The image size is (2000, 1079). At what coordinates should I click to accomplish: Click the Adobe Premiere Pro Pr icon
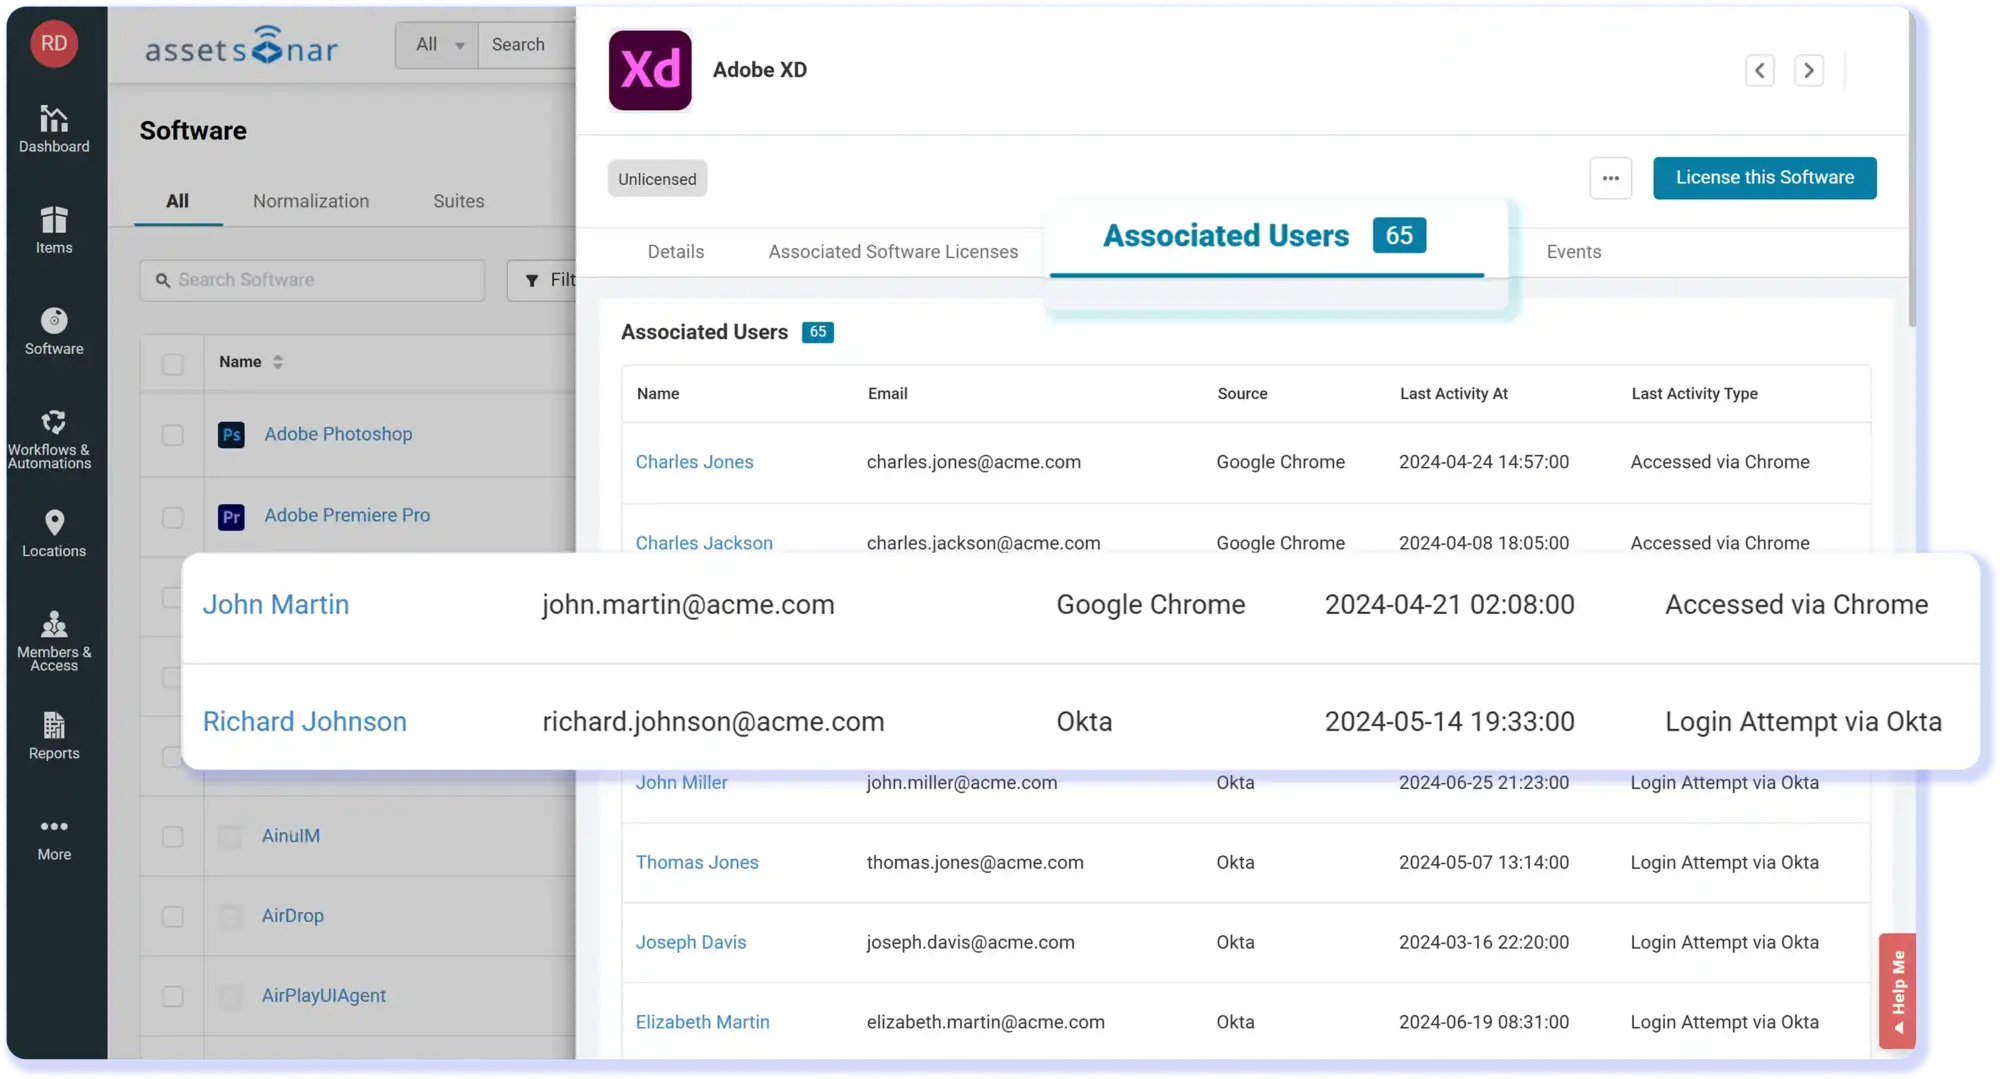pos(231,517)
